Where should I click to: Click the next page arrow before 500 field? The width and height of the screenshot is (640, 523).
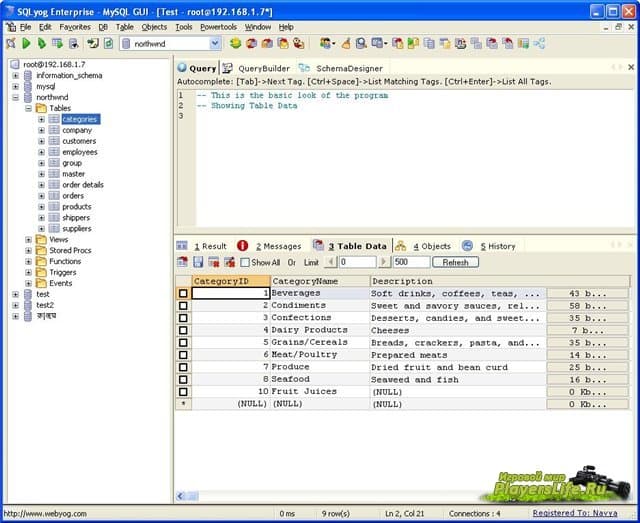pyautogui.click(x=384, y=262)
